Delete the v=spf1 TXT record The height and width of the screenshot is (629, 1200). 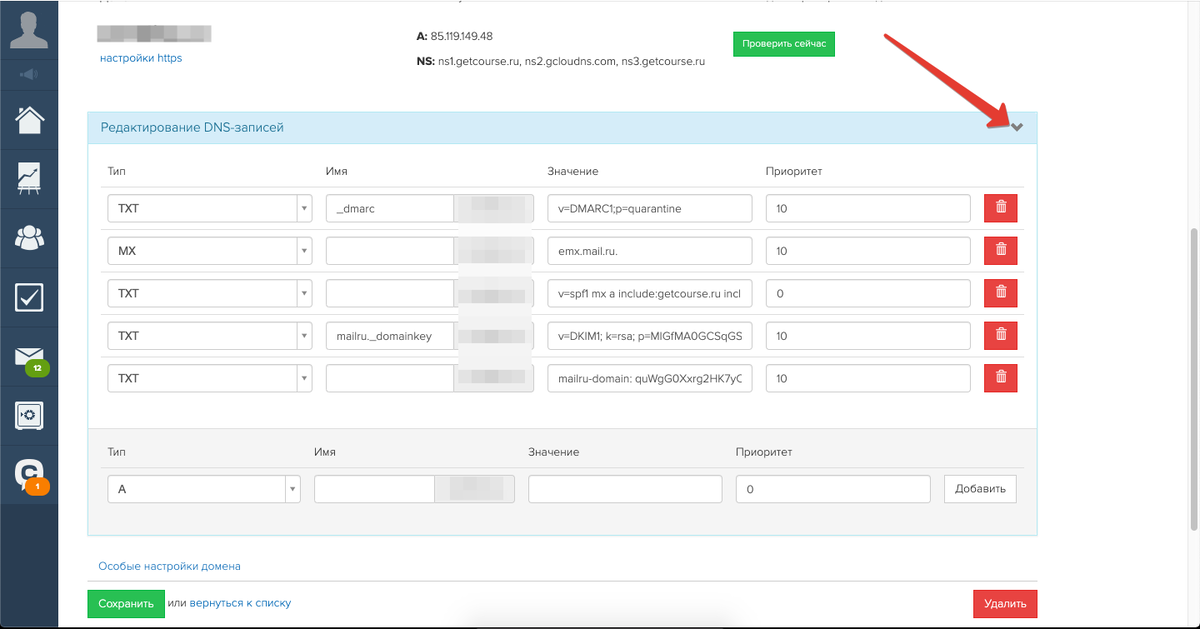(1001, 293)
